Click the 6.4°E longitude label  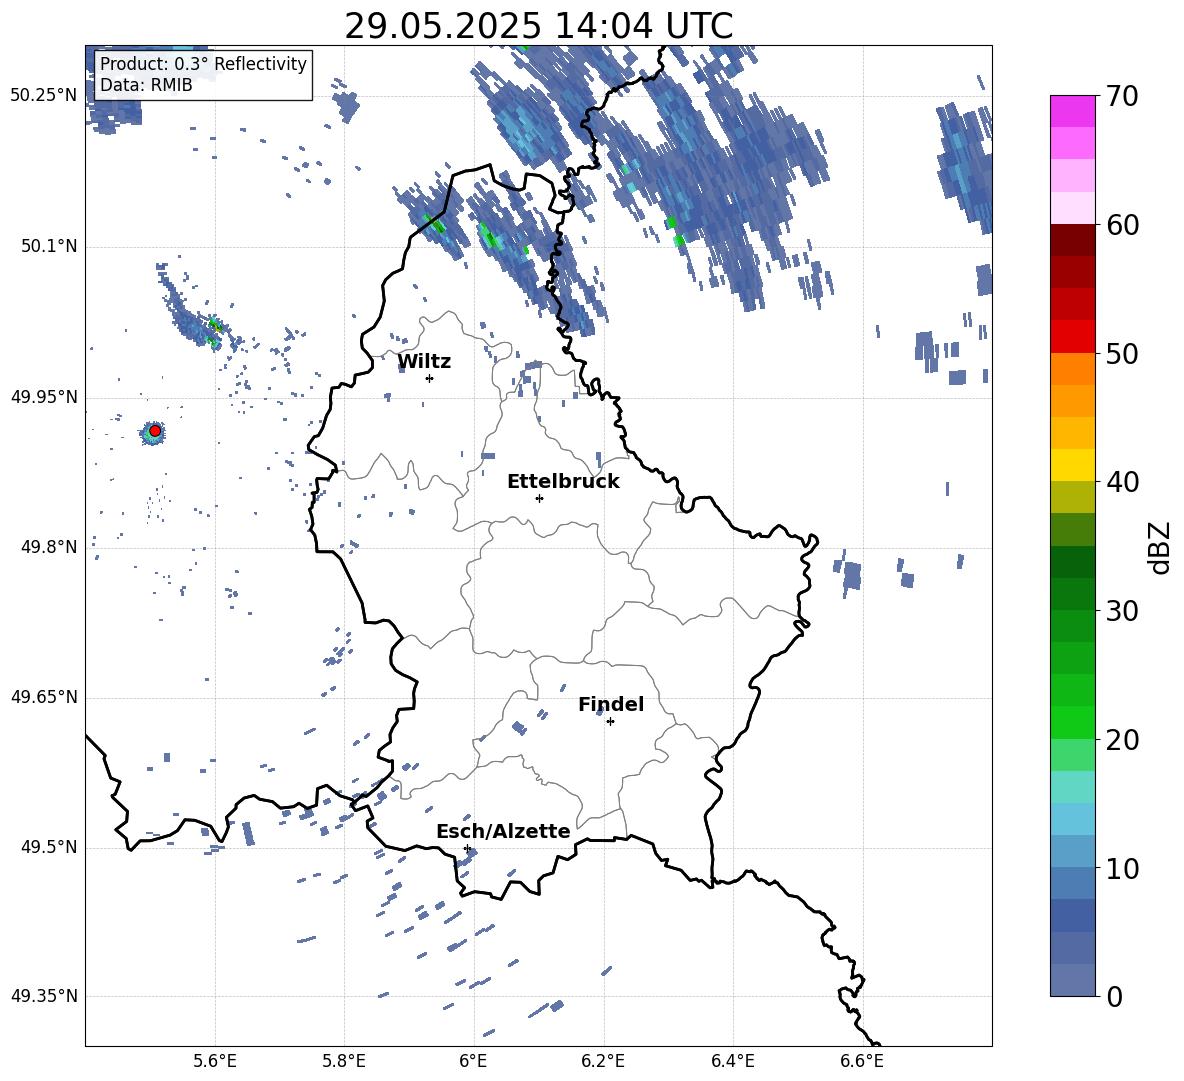tap(732, 1061)
